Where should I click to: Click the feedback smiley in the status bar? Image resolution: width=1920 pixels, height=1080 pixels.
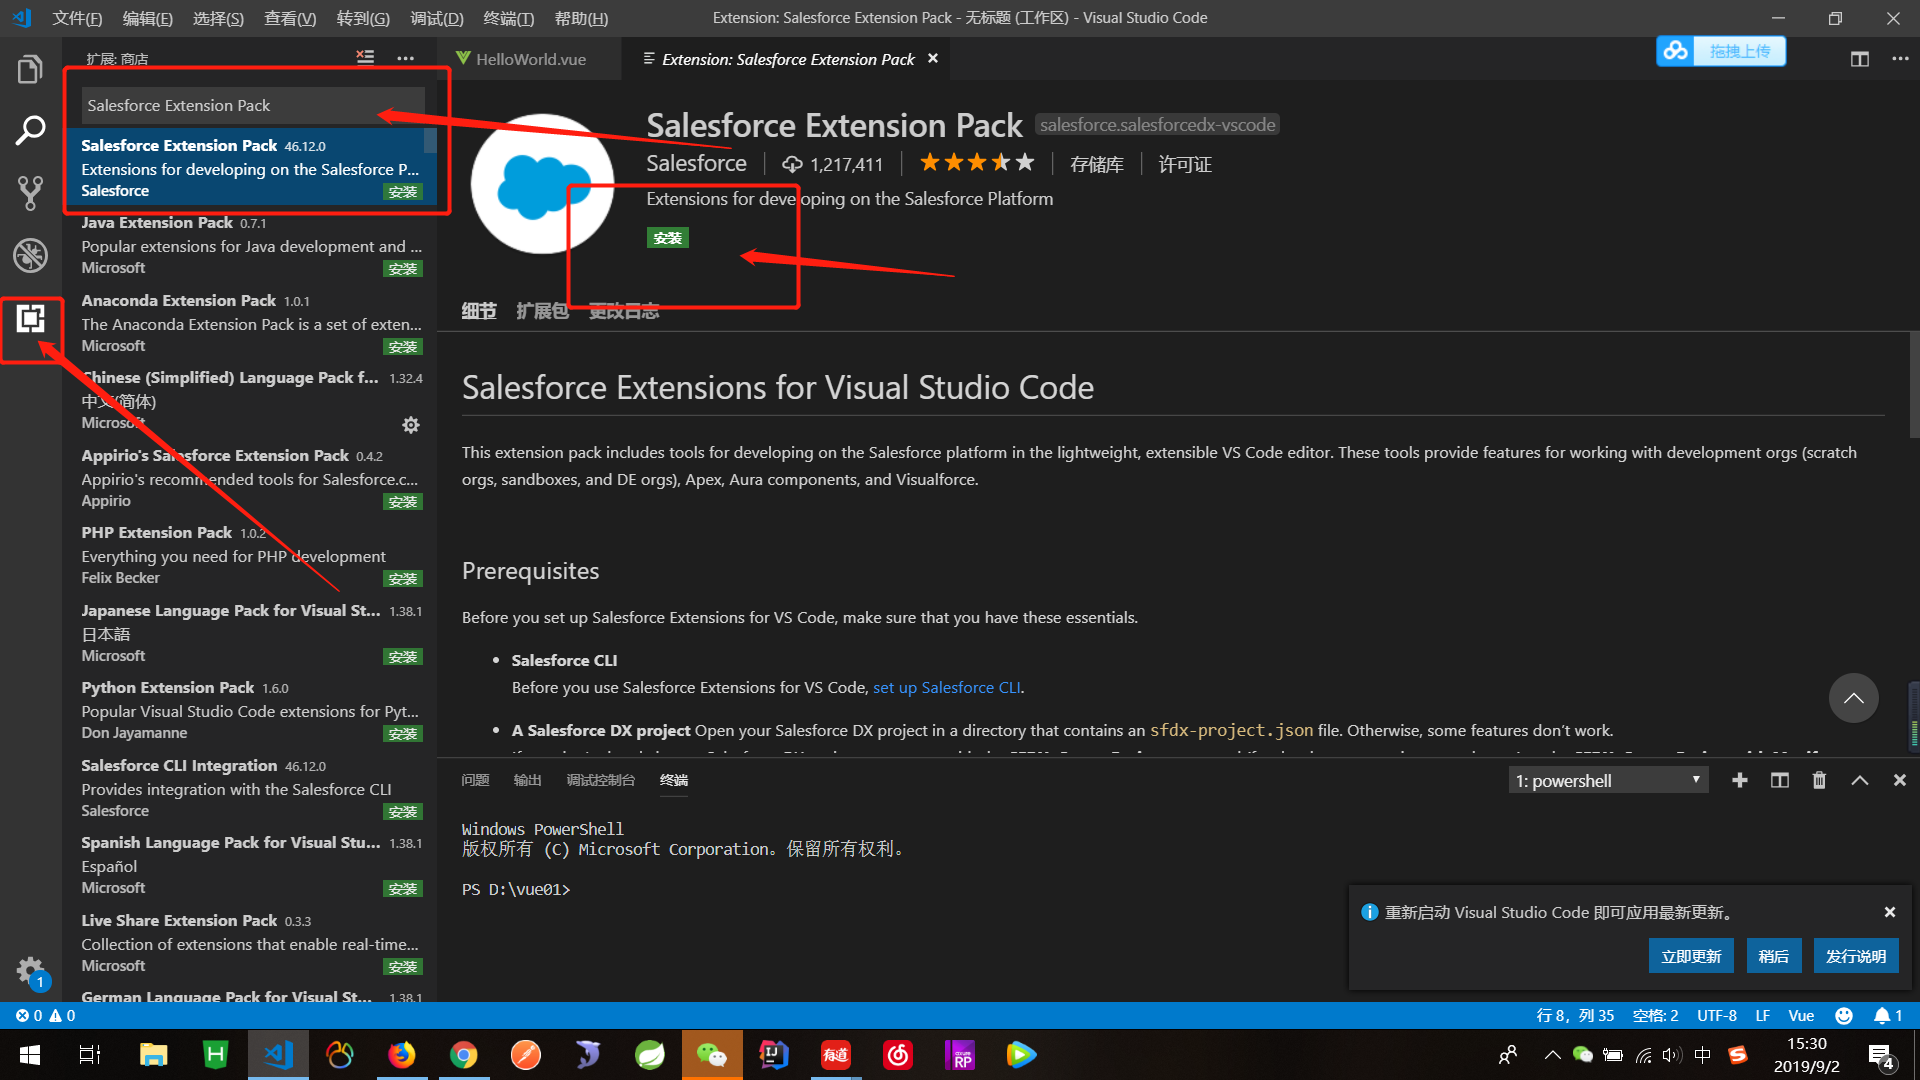pos(1844,1015)
